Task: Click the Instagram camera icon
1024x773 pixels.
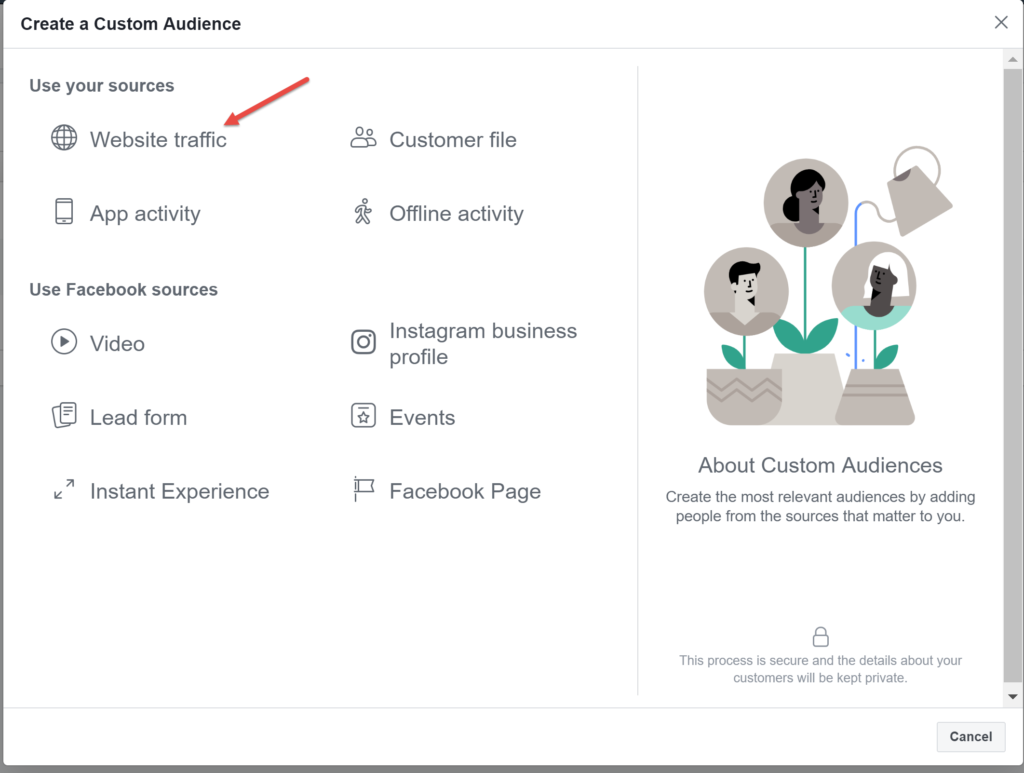Action: [363, 341]
